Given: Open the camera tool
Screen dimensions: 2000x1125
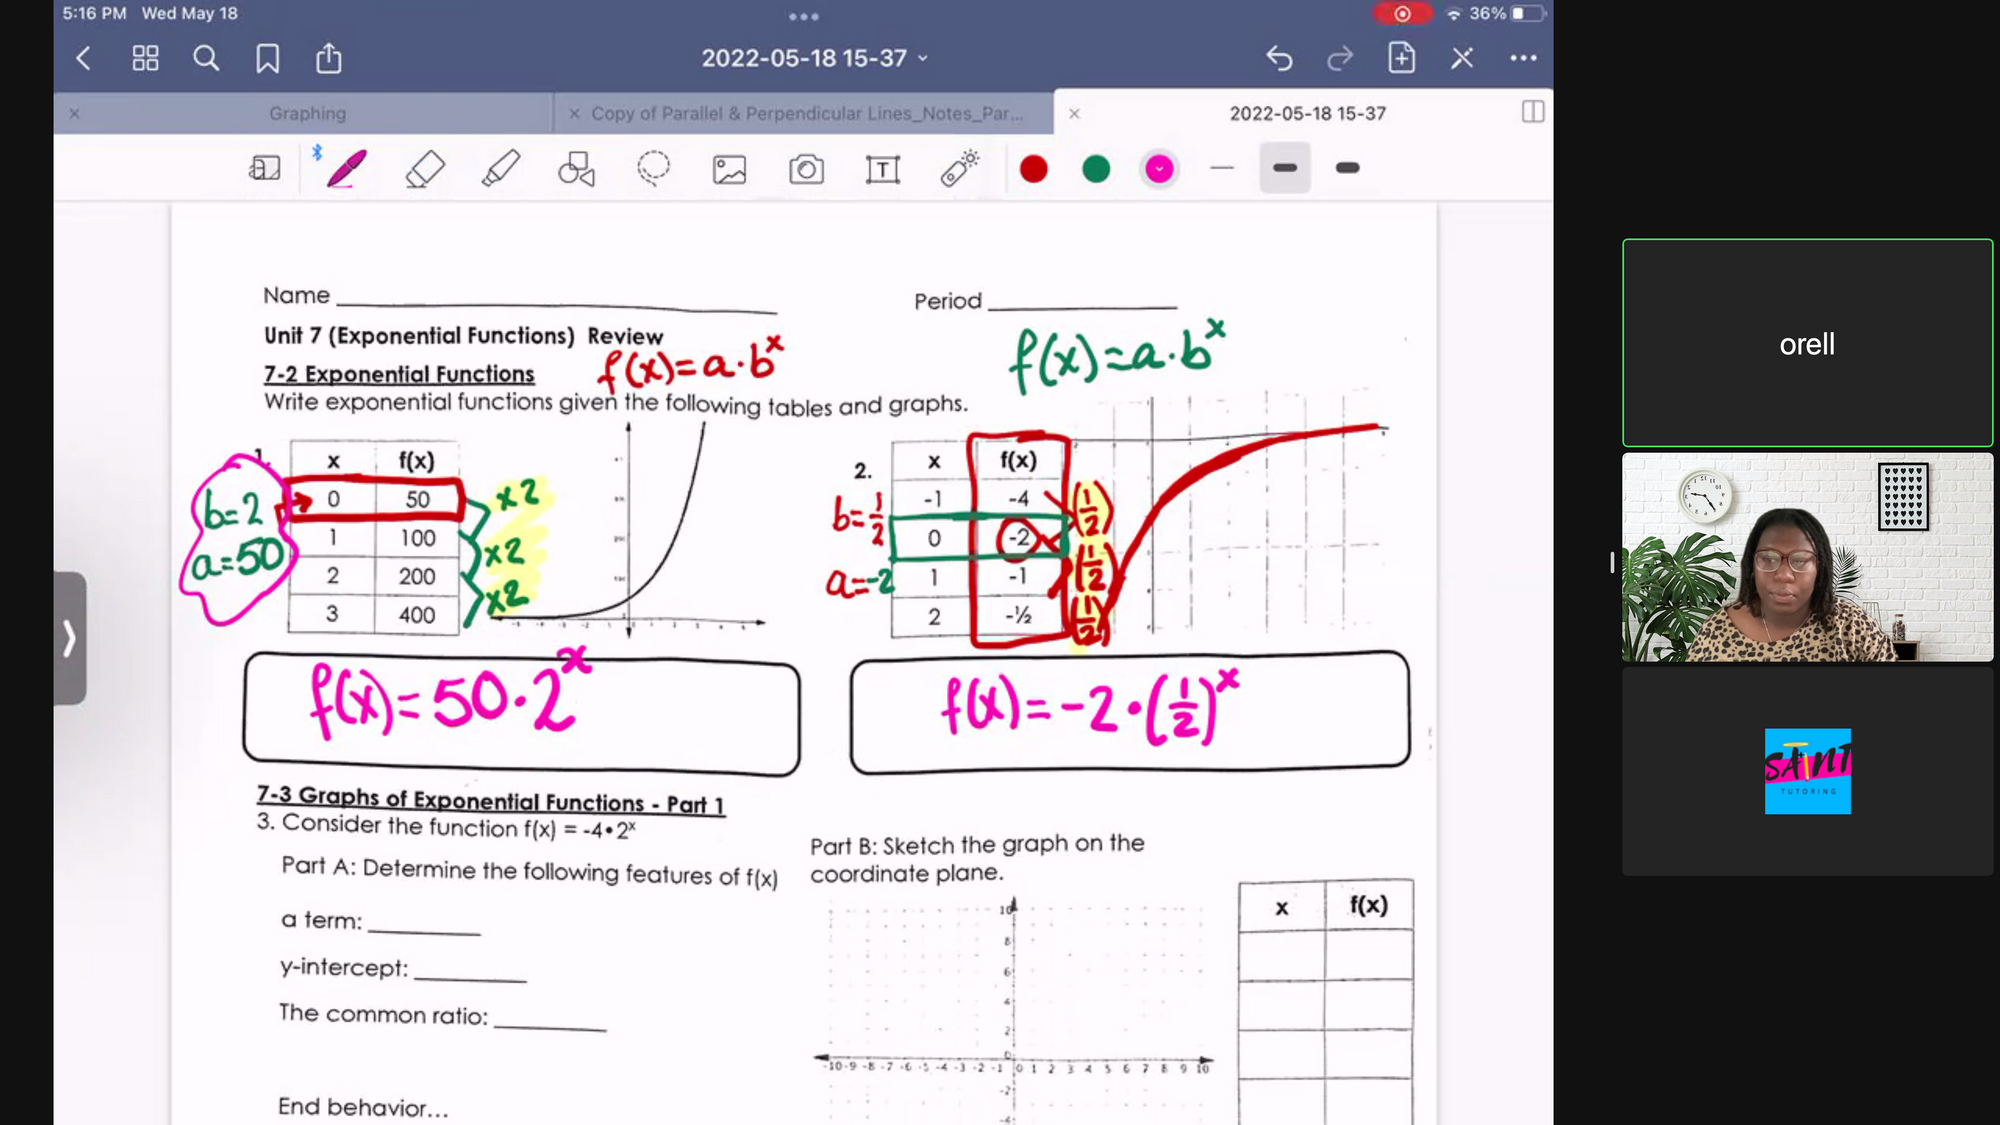Looking at the screenshot, I should (806, 169).
